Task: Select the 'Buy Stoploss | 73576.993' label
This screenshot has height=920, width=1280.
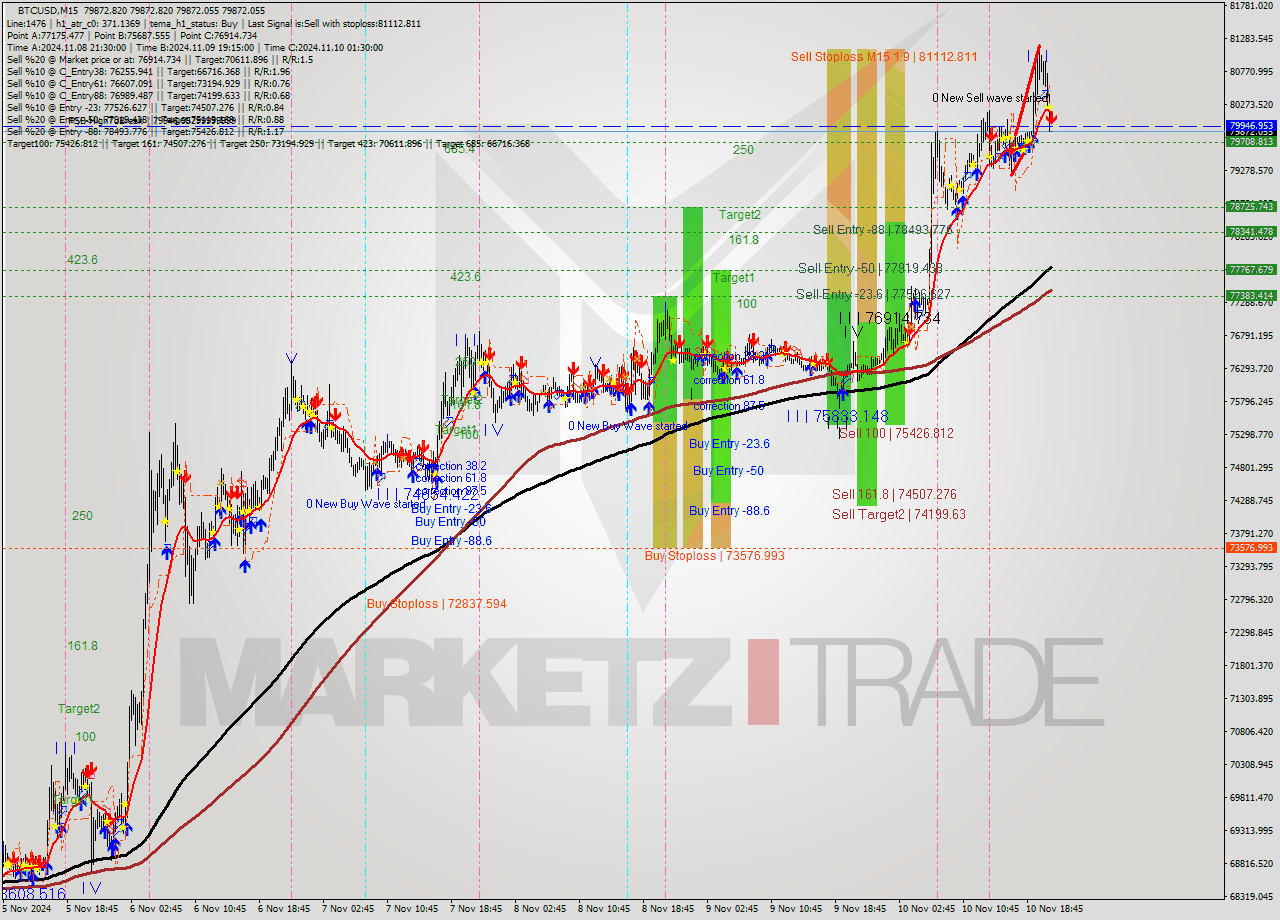Action: 714,555
